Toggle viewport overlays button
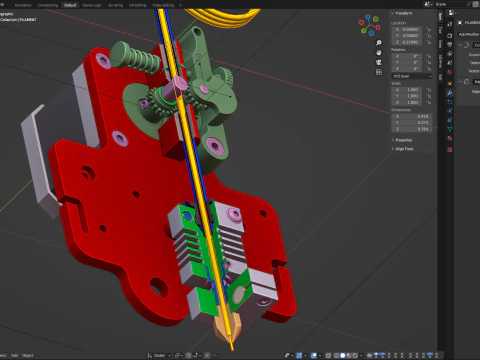Viewport: 480px width, 360px height. pos(314,355)
